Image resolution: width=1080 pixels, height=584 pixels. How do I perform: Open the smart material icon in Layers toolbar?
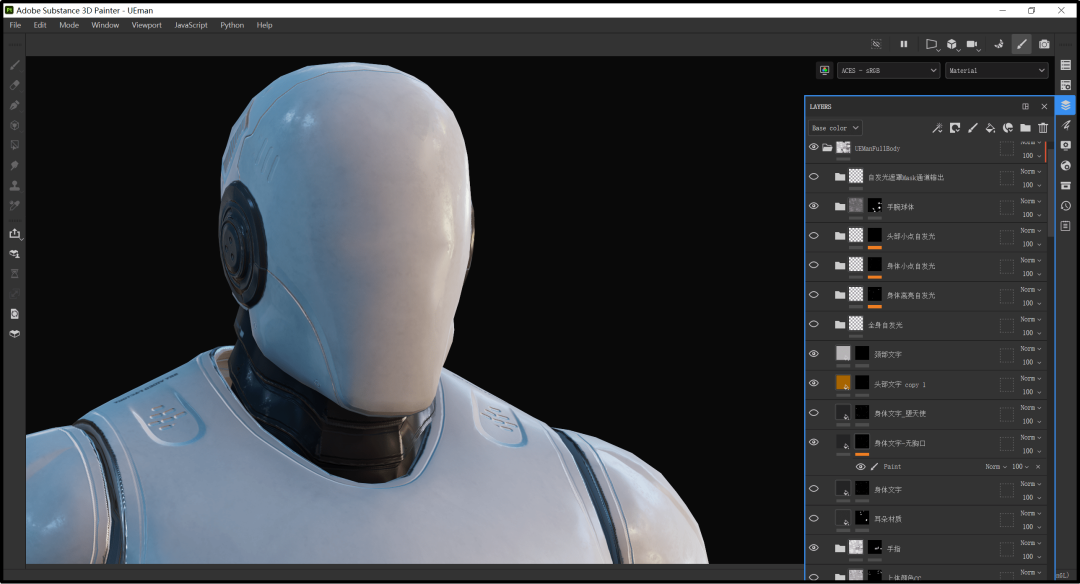pos(1008,128)
